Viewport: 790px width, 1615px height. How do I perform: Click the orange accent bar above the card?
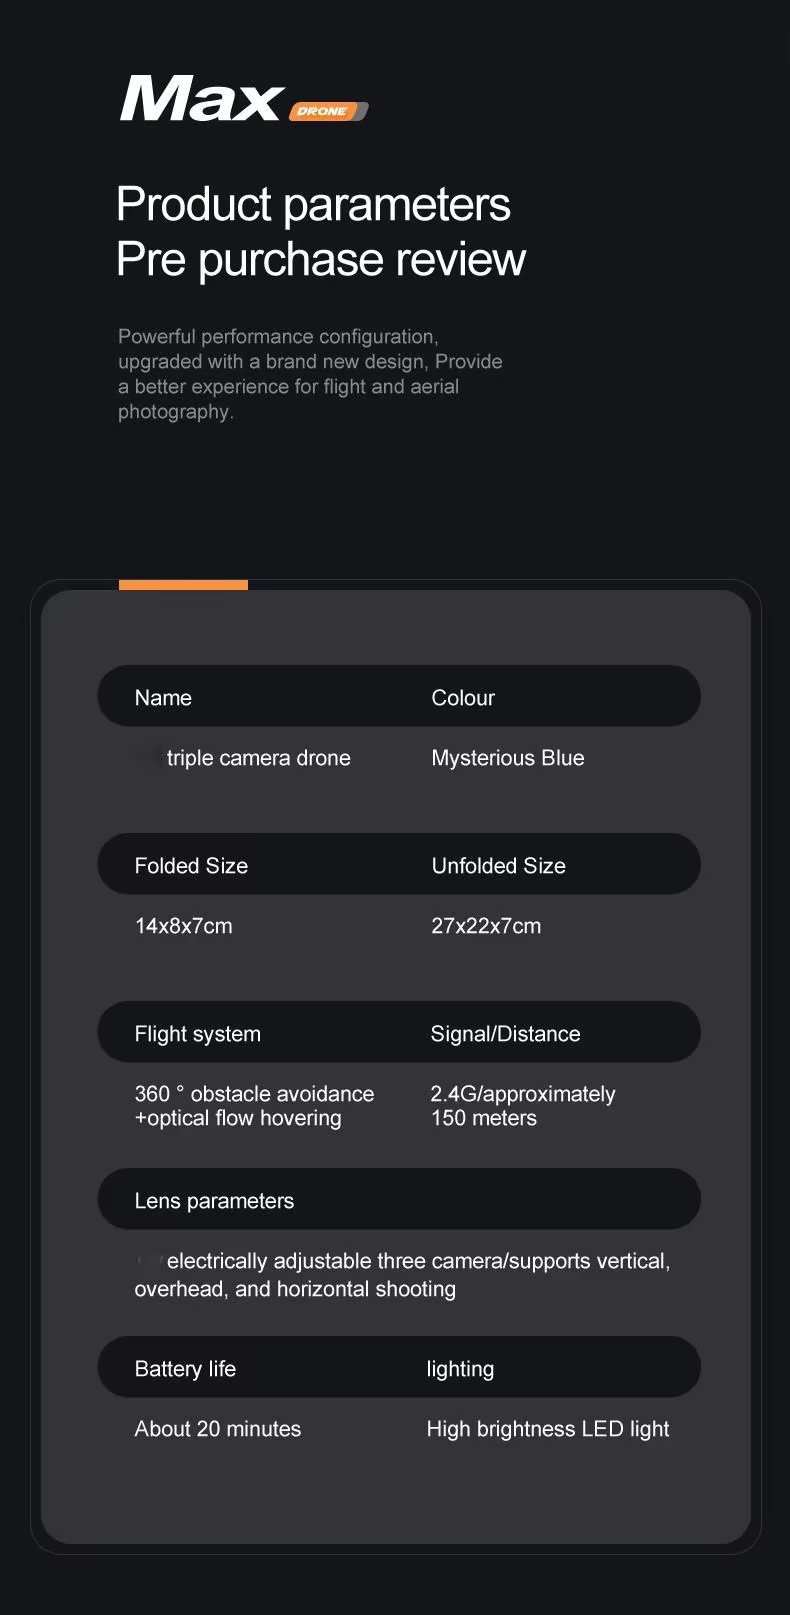click(x=183, y=585)
